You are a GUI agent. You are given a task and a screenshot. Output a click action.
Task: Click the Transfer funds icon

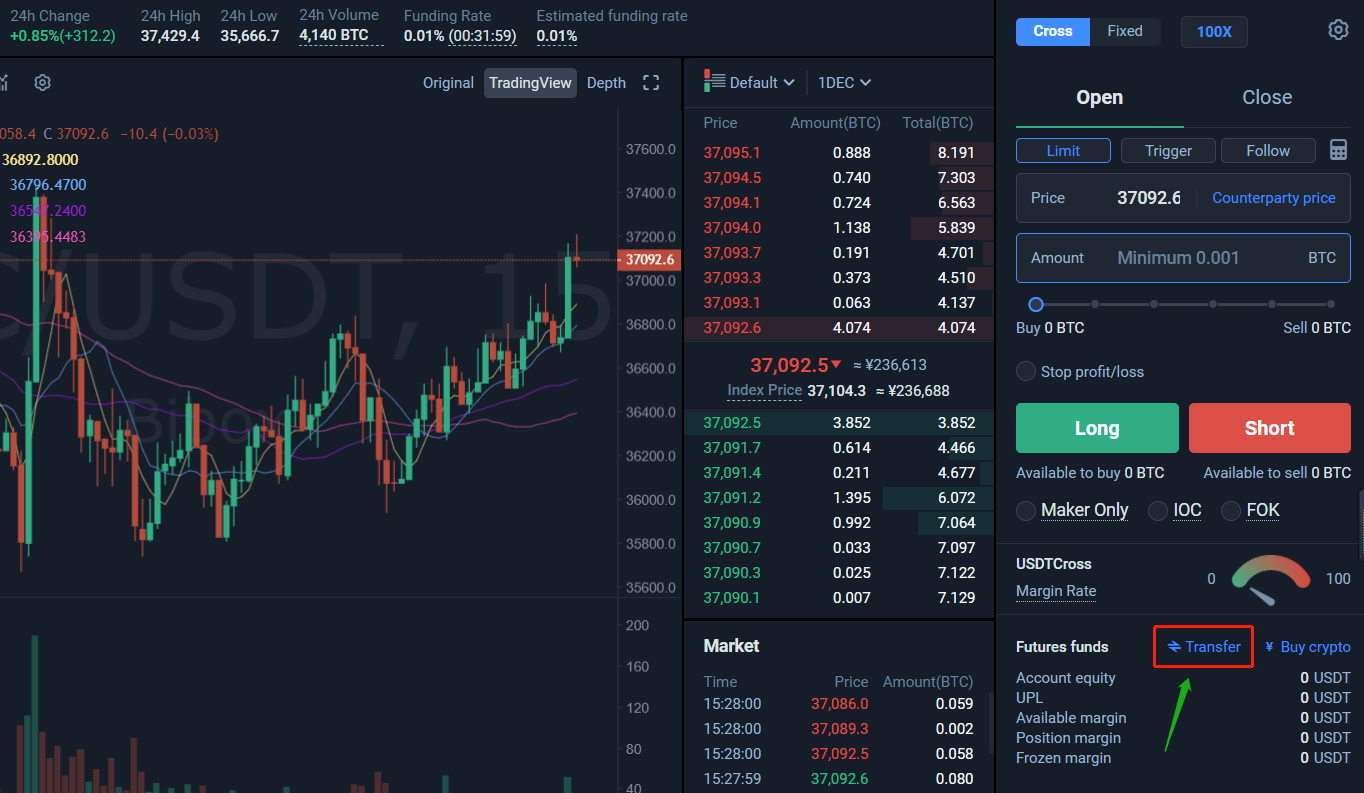(x=1174, y=647)
